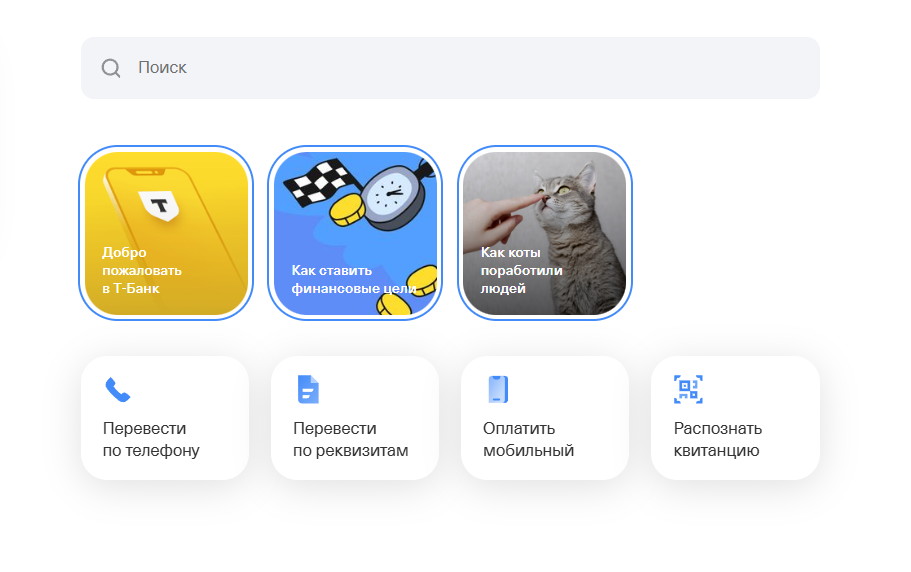The width and height of the screenshot is (911, 572).
Task: Open the Как ставить финансовые цели story
Action: tap(355, 233)
